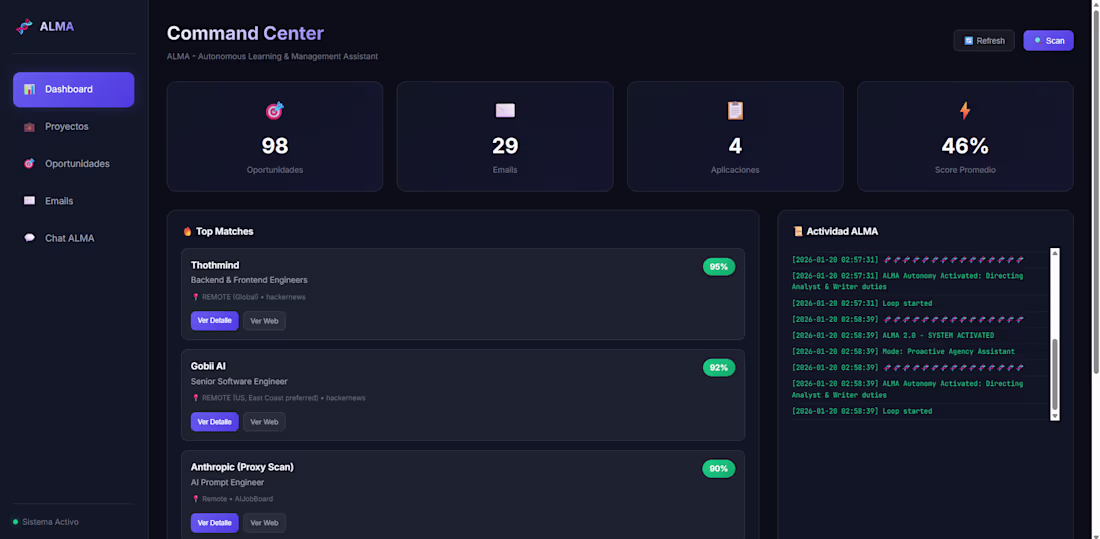The image size is (1100, 539).
Task: Click the Thothmind company title
Action: pos(215,265)
